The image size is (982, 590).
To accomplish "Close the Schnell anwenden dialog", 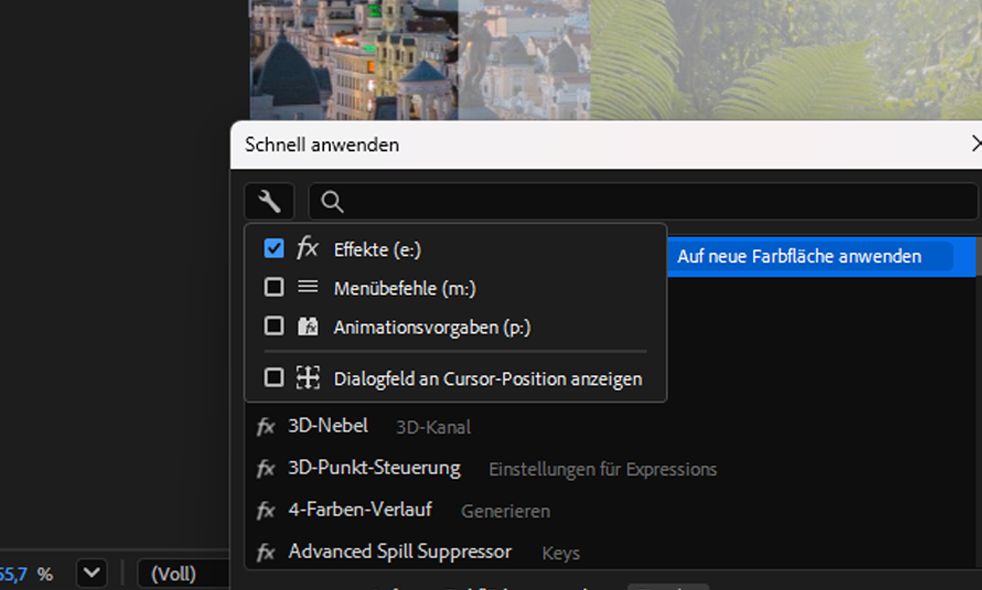I will 975,144.
